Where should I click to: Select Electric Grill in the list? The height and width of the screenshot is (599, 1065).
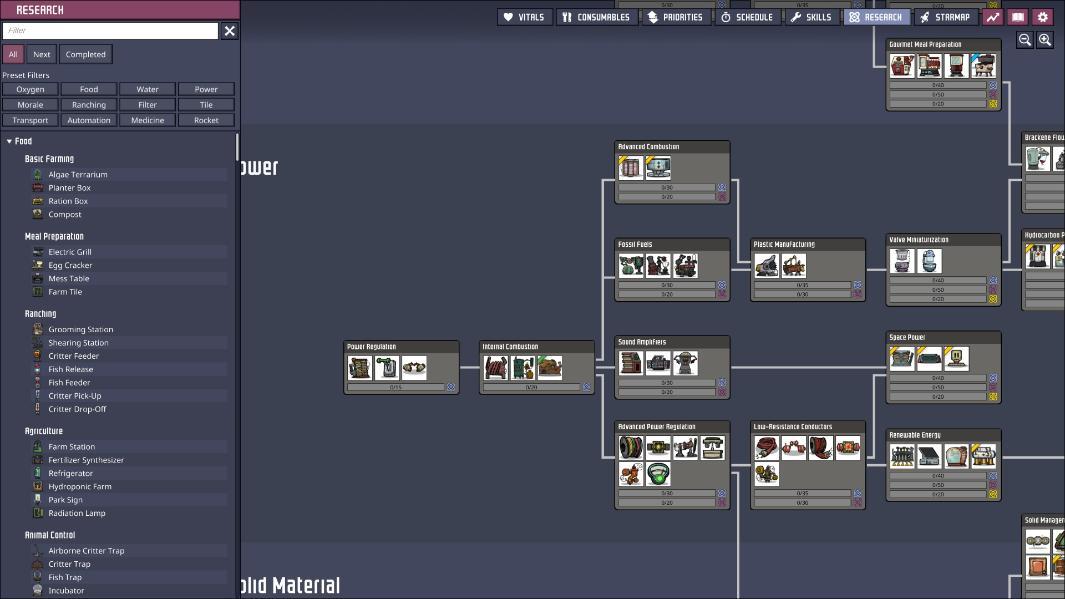[129, 252]
